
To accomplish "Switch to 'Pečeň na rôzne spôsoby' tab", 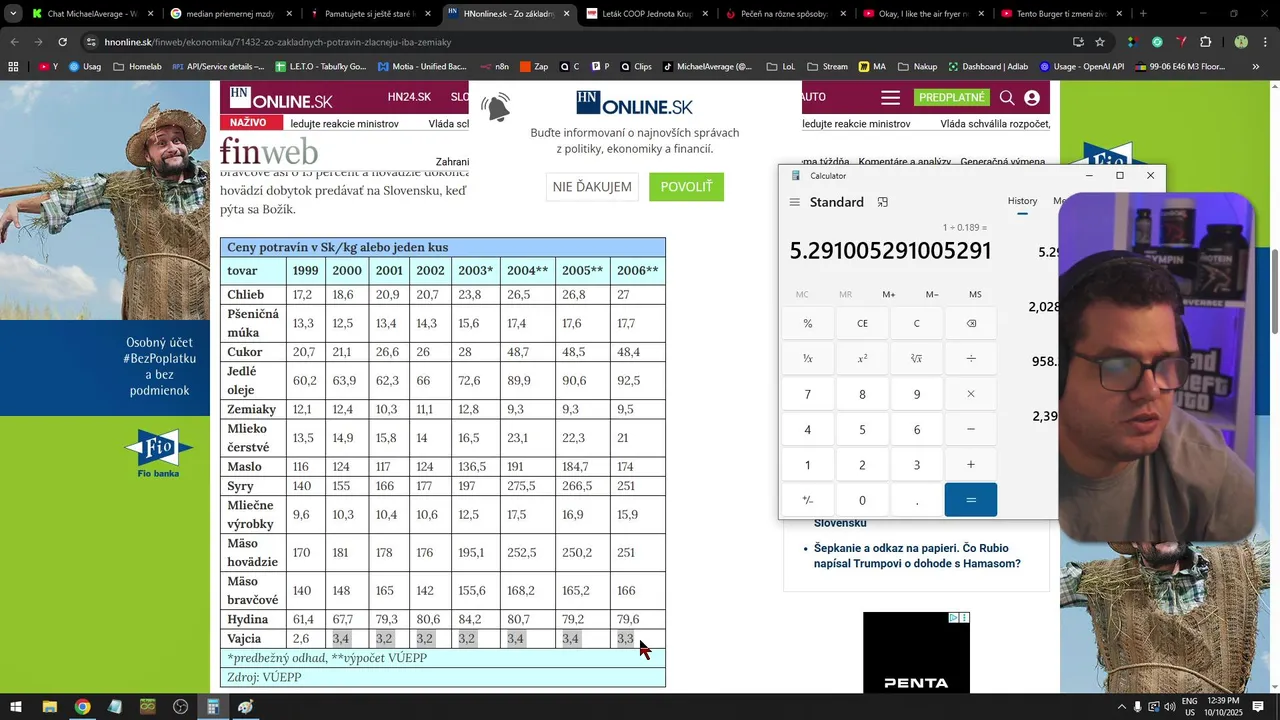I will click(x=786, y=14).
